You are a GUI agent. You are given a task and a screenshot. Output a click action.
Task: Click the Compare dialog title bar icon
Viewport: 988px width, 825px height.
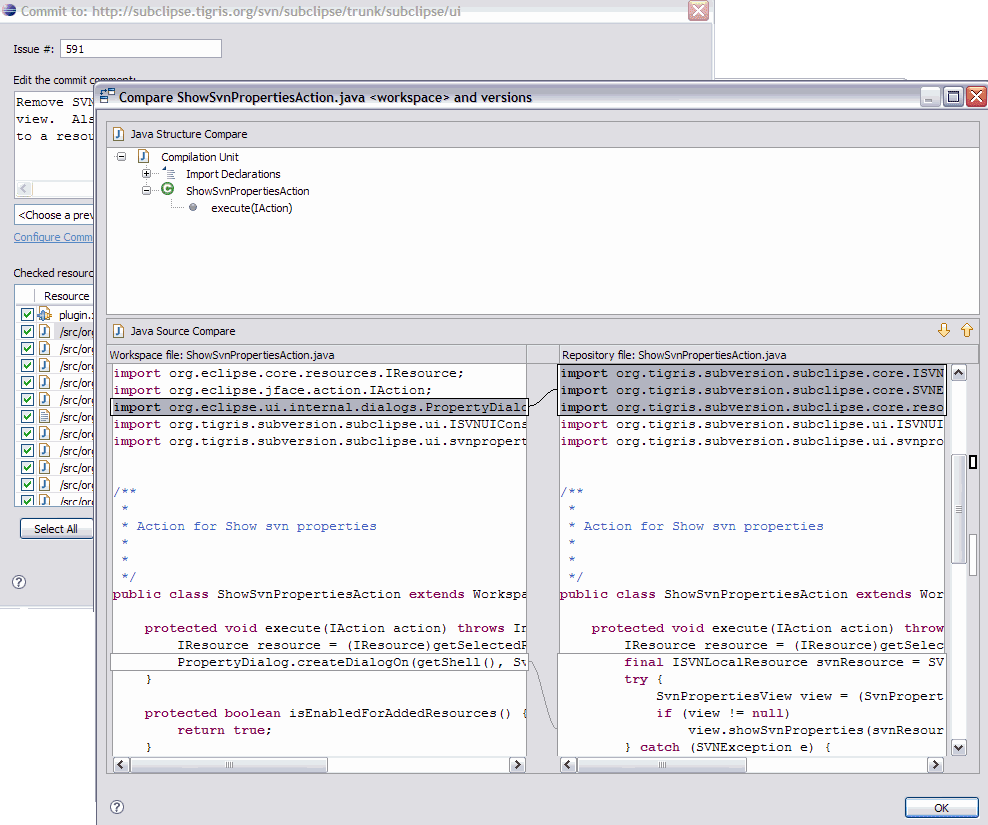[x=107, y=96]
